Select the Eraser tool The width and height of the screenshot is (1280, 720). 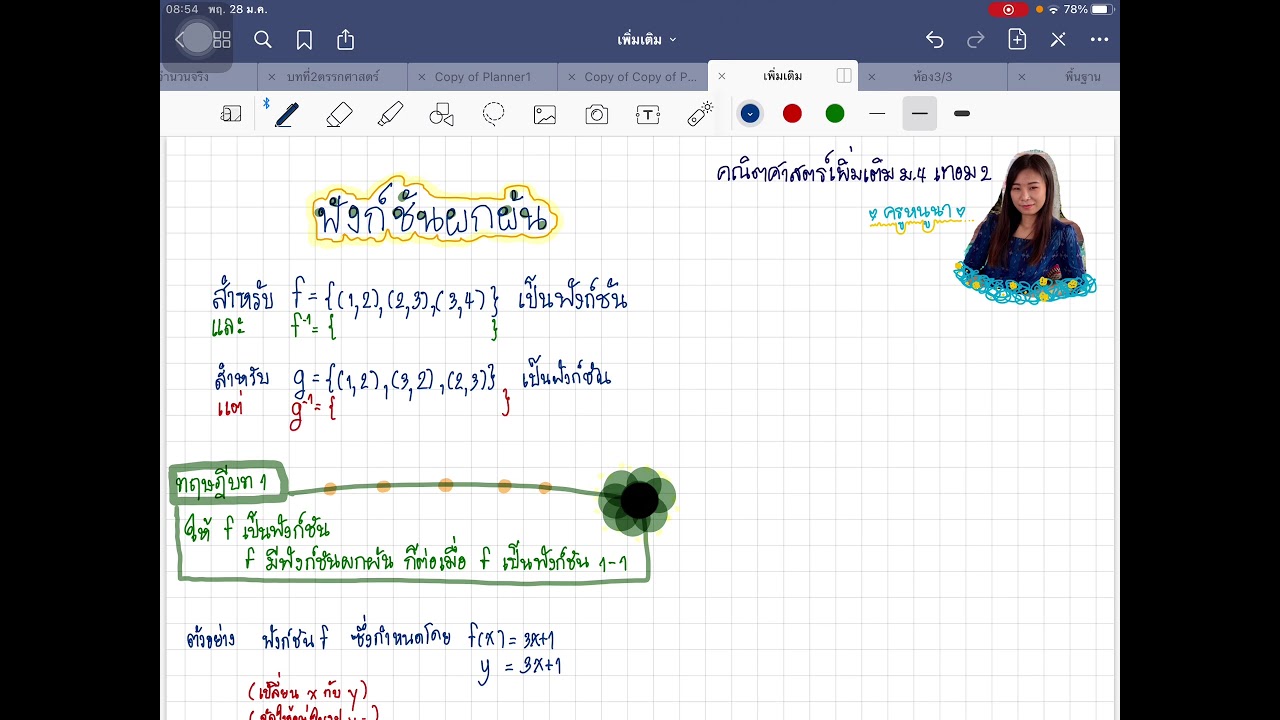(339, 114)
